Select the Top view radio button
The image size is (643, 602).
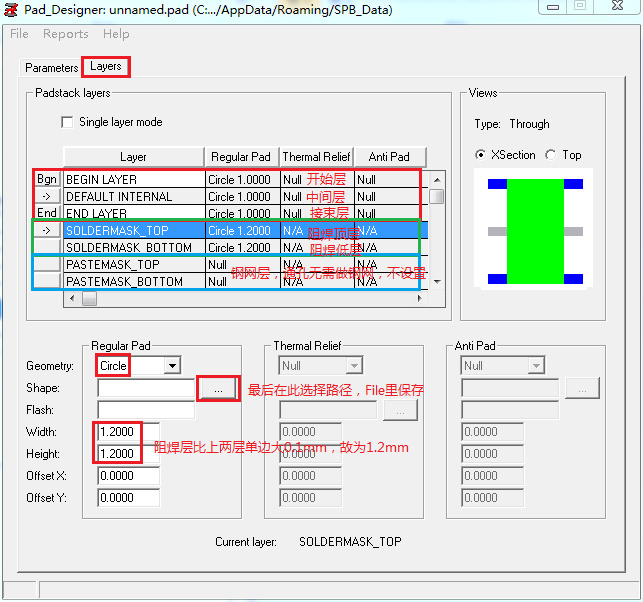551,155
